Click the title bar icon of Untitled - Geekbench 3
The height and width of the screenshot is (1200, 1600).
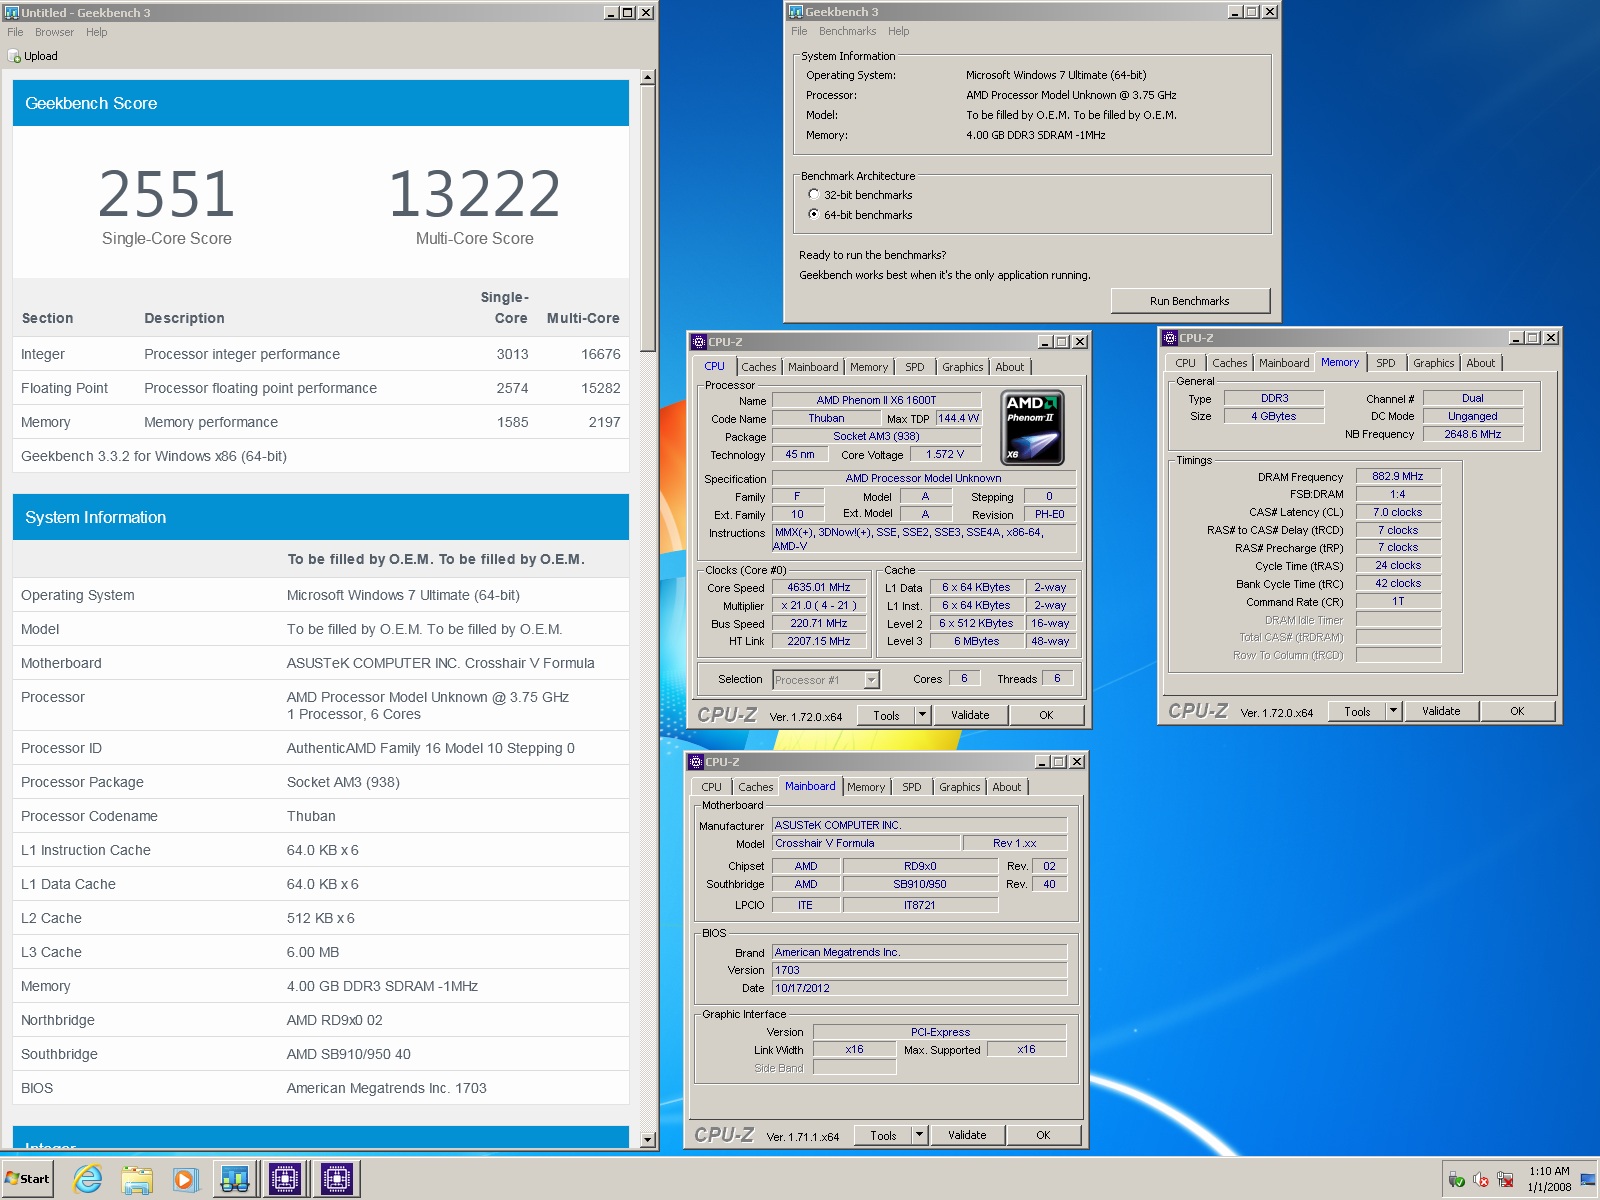point(12,12)
